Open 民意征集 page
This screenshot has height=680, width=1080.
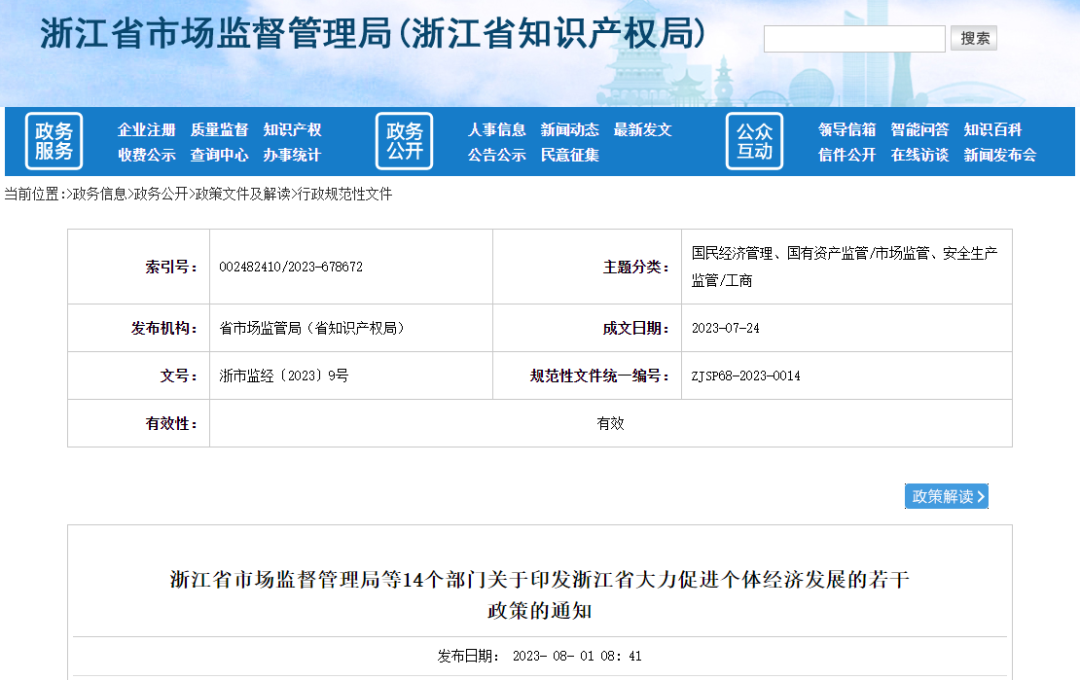(x=570, y=156)
